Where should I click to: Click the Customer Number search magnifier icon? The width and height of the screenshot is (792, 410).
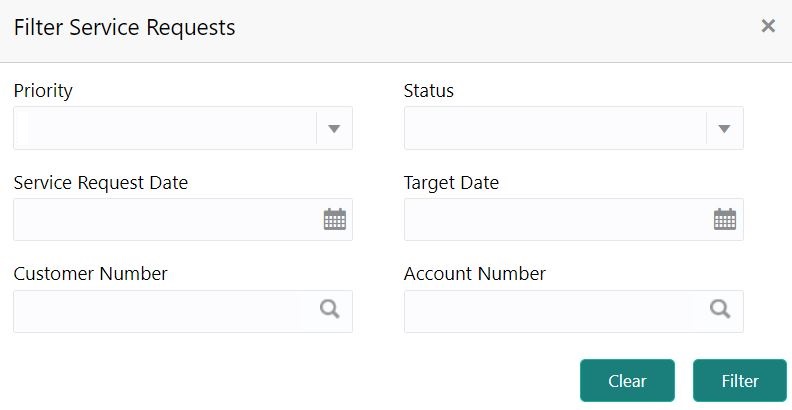pos(330,310)
